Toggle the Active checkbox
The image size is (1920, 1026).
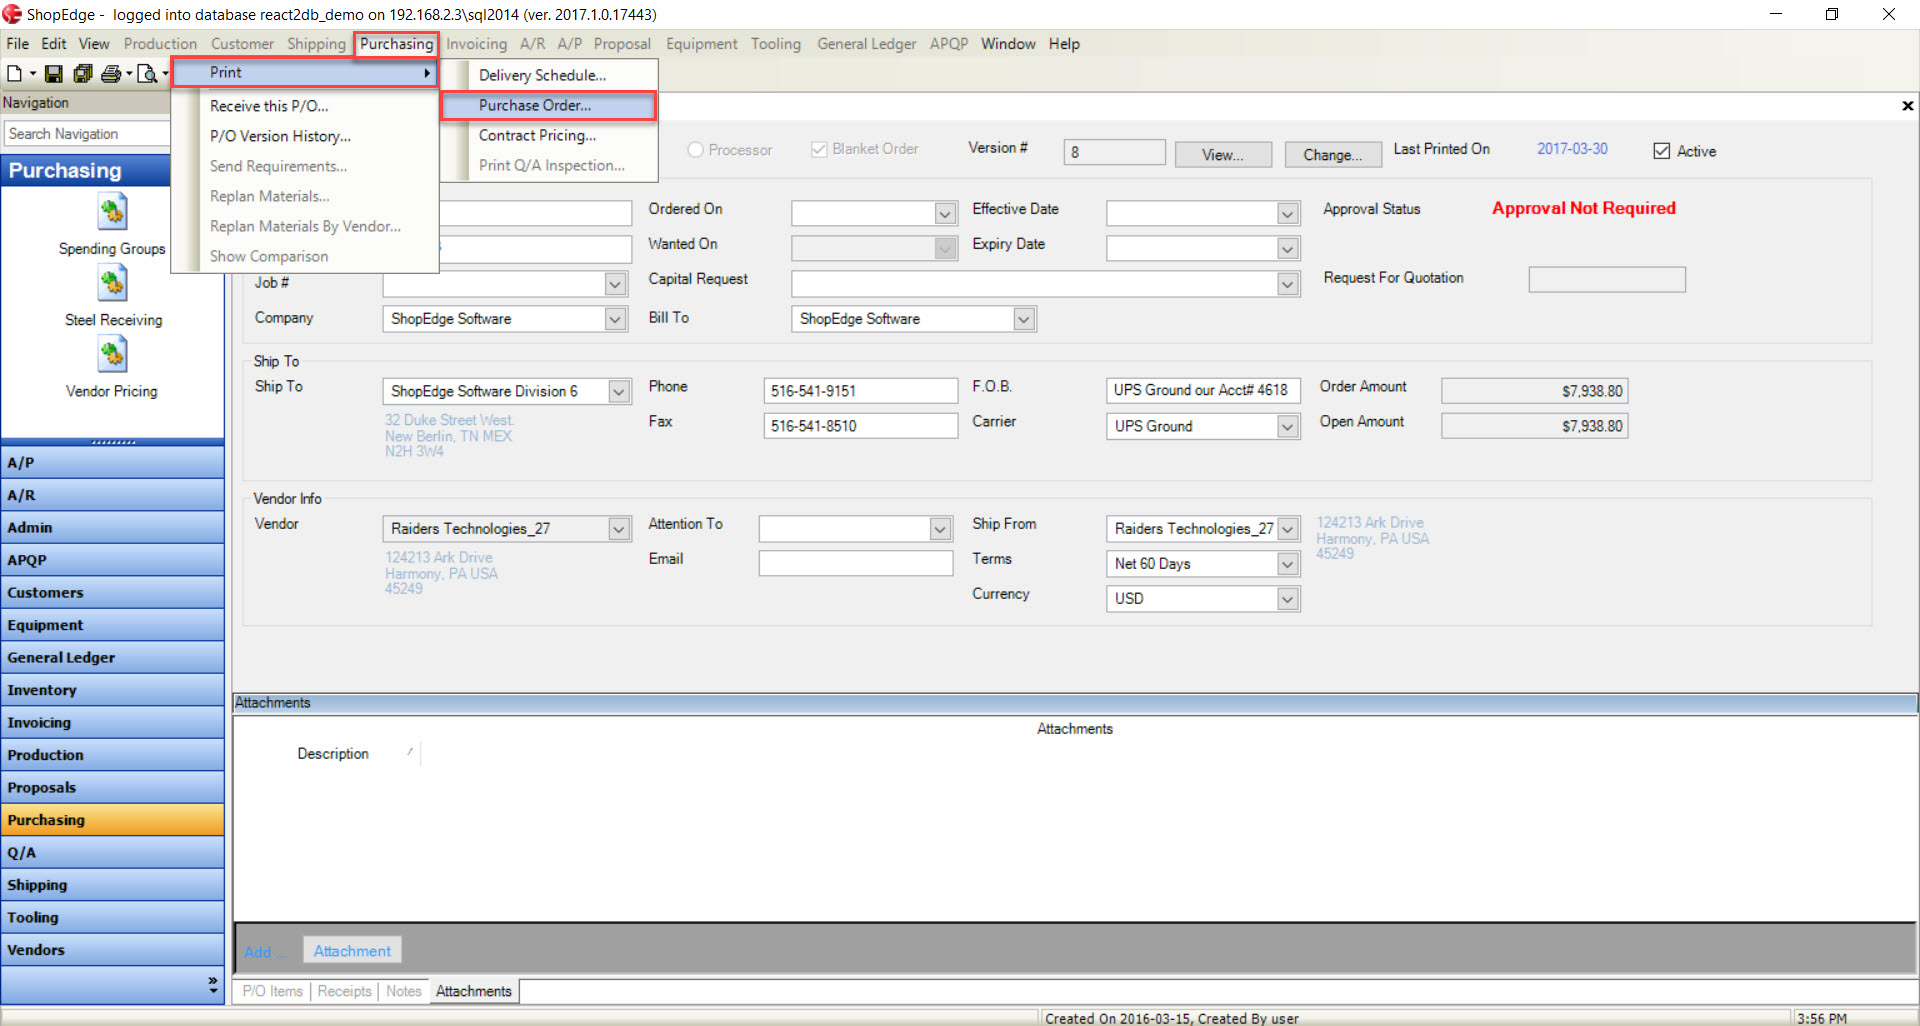[x=1662, y=151]
